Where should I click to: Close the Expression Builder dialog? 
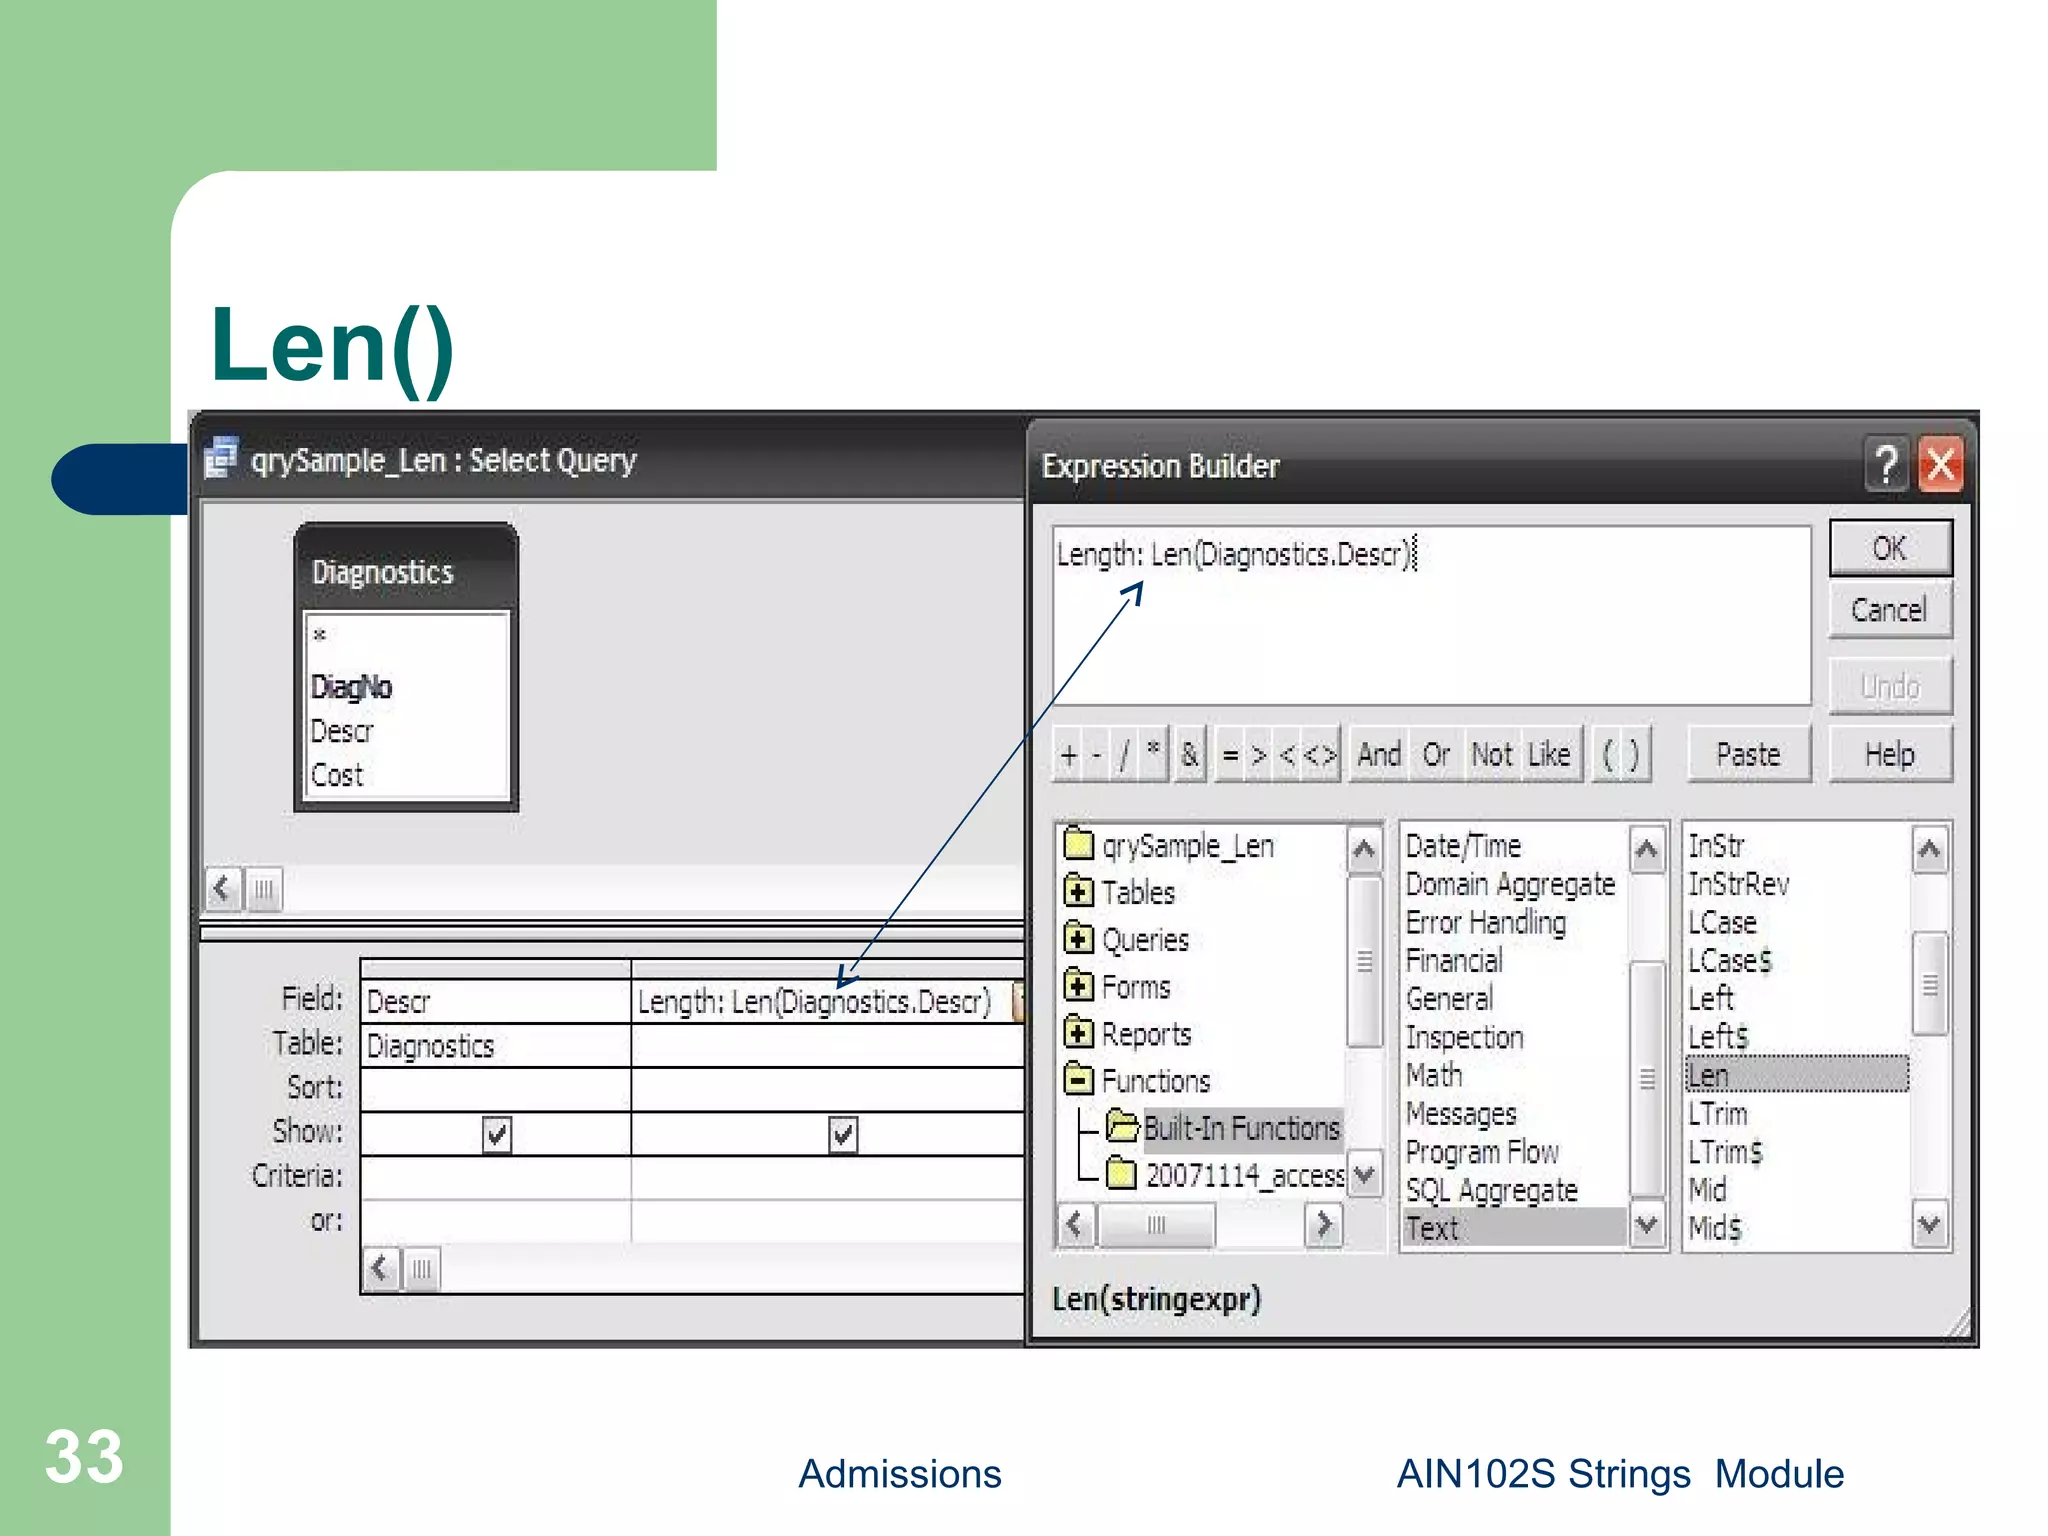(x=1941, y=465)
